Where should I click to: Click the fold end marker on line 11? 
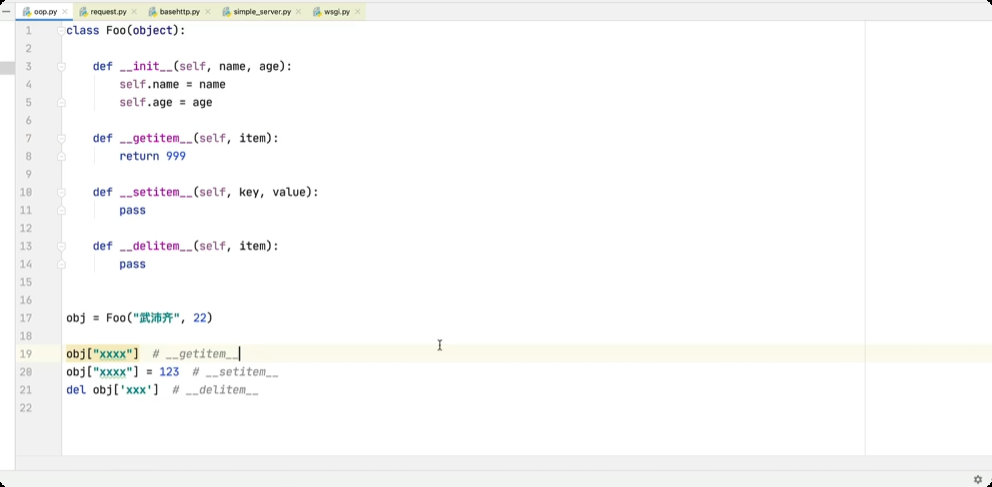coord(61,210)
